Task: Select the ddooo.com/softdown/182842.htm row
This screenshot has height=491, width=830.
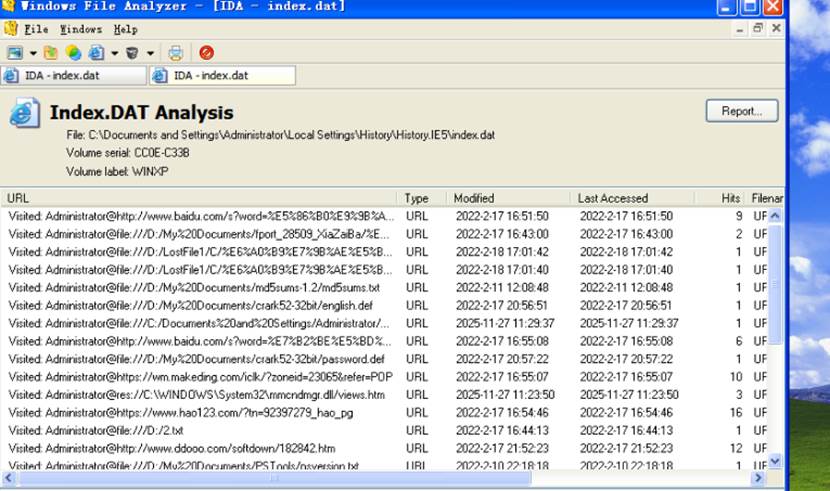Action: pyautogui.click(x=384, y=448)
